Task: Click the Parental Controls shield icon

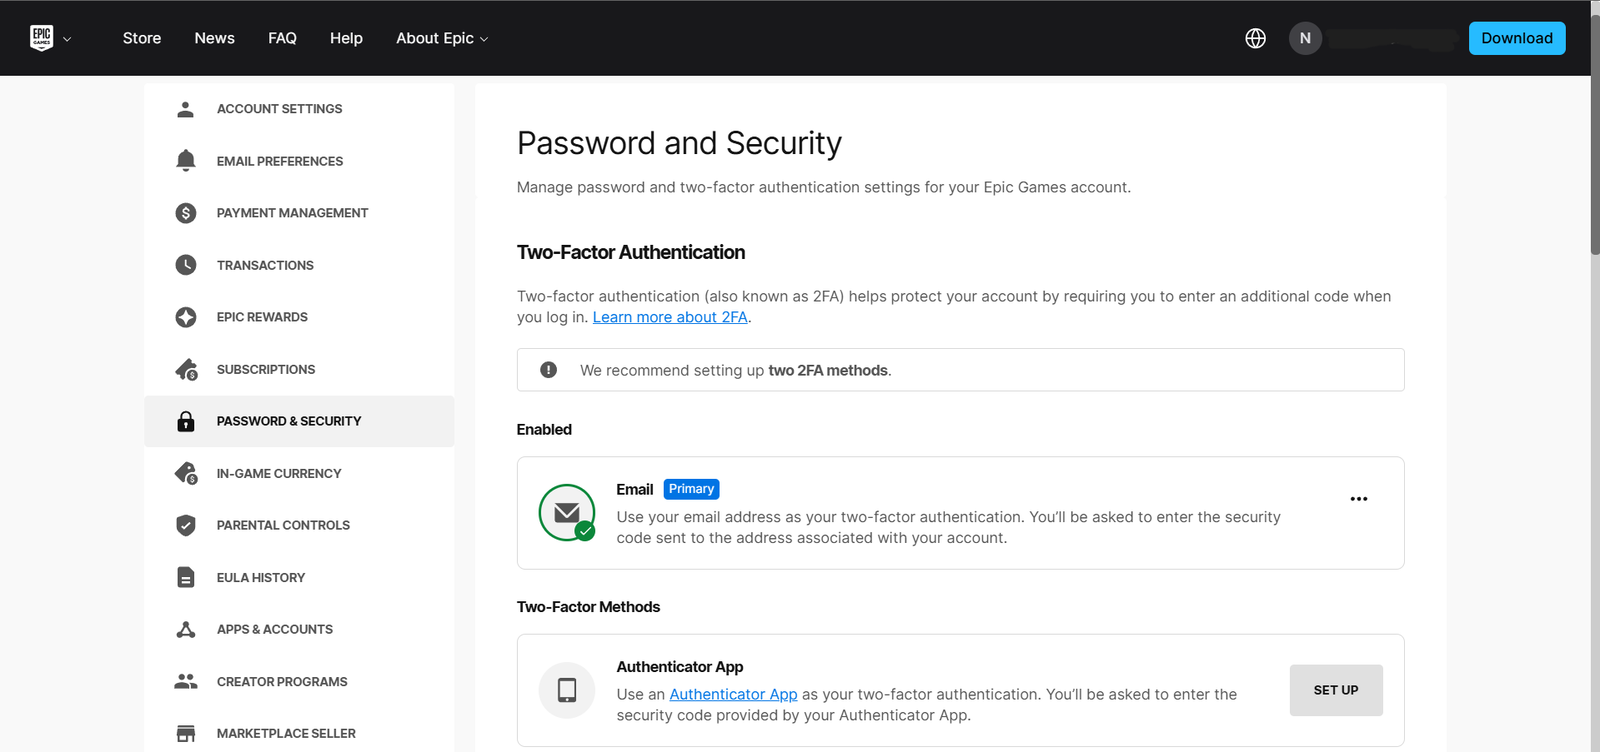Action: pos(185,525)
